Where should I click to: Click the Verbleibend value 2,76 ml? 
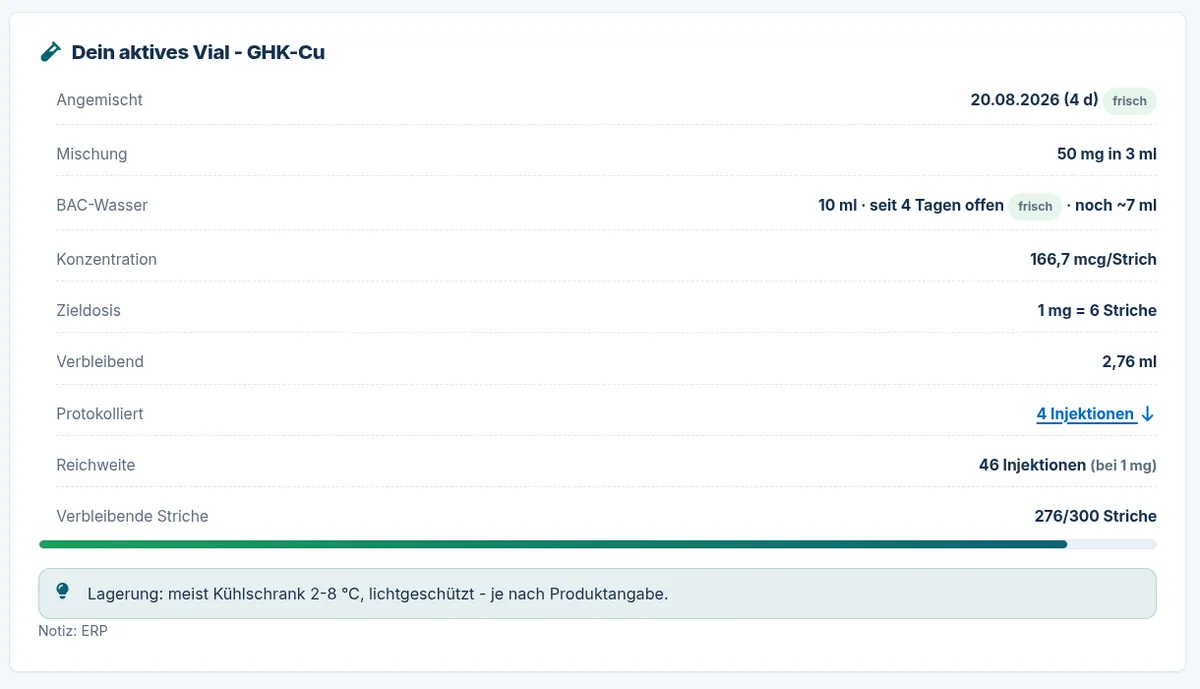tap(1129, 362)
